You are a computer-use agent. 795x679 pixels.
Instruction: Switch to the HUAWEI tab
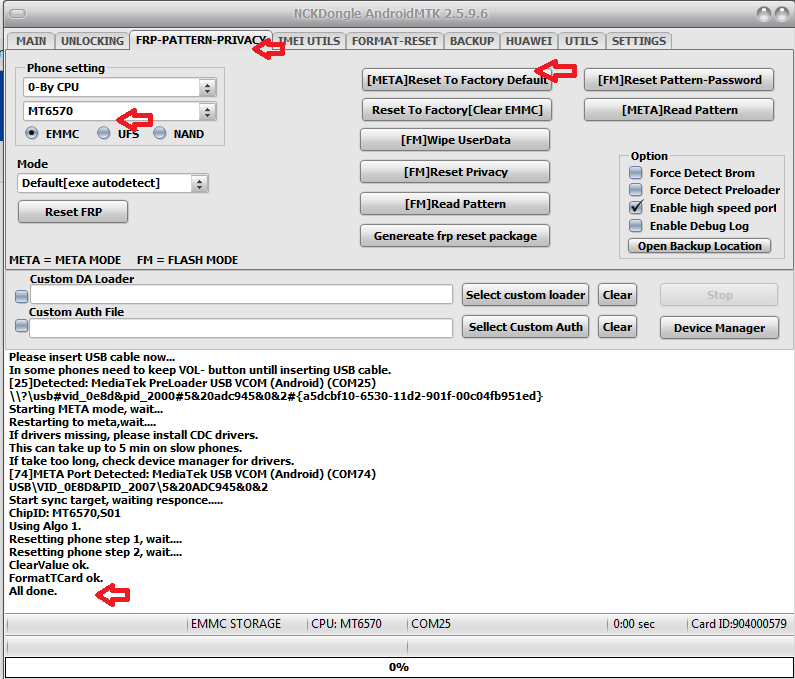tap(529, 41)
